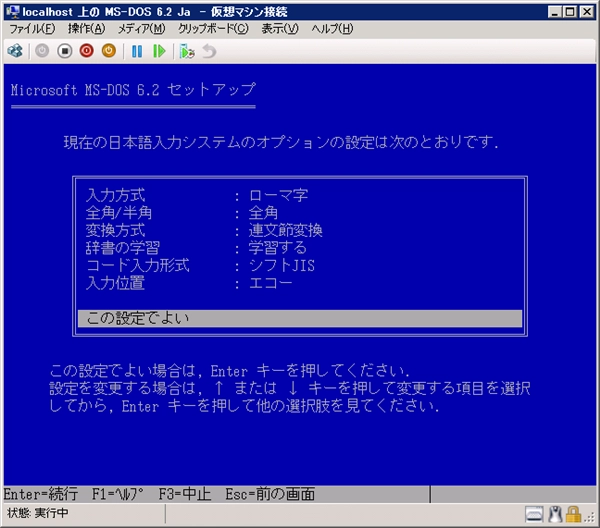600x528 pixels.
Task: Click the keyboard status icon at the bottom
Action: click(x=534, y=515)
